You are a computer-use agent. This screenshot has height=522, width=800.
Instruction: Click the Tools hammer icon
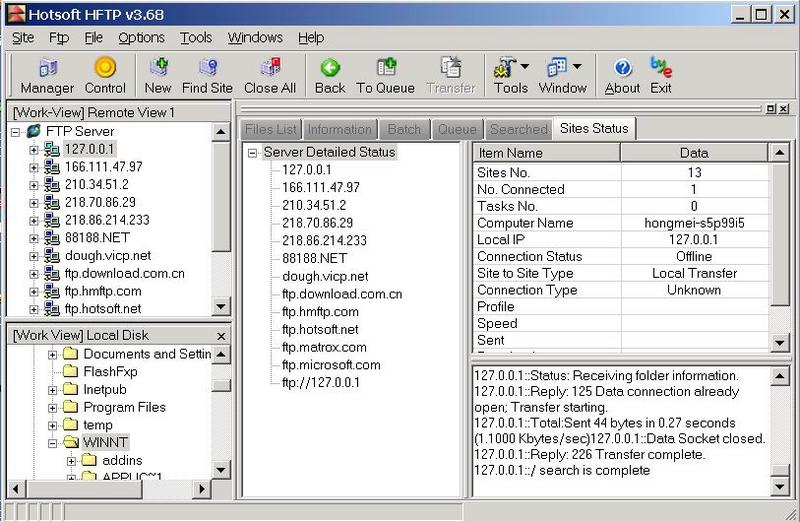(x=505, y=67)
